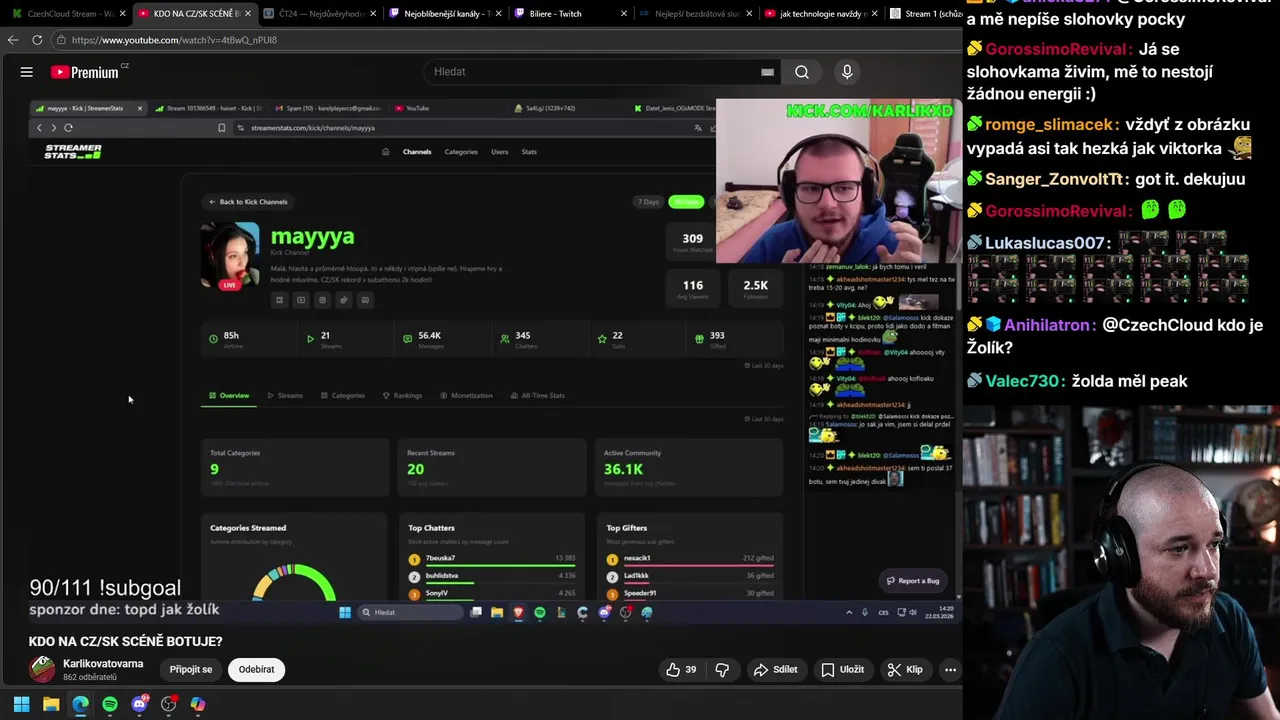This screenshot has height=720, width=1280.
Task: Open the Karlikovatovarna channel avatar
Action: pyautogui.click(x=42, y=669)
